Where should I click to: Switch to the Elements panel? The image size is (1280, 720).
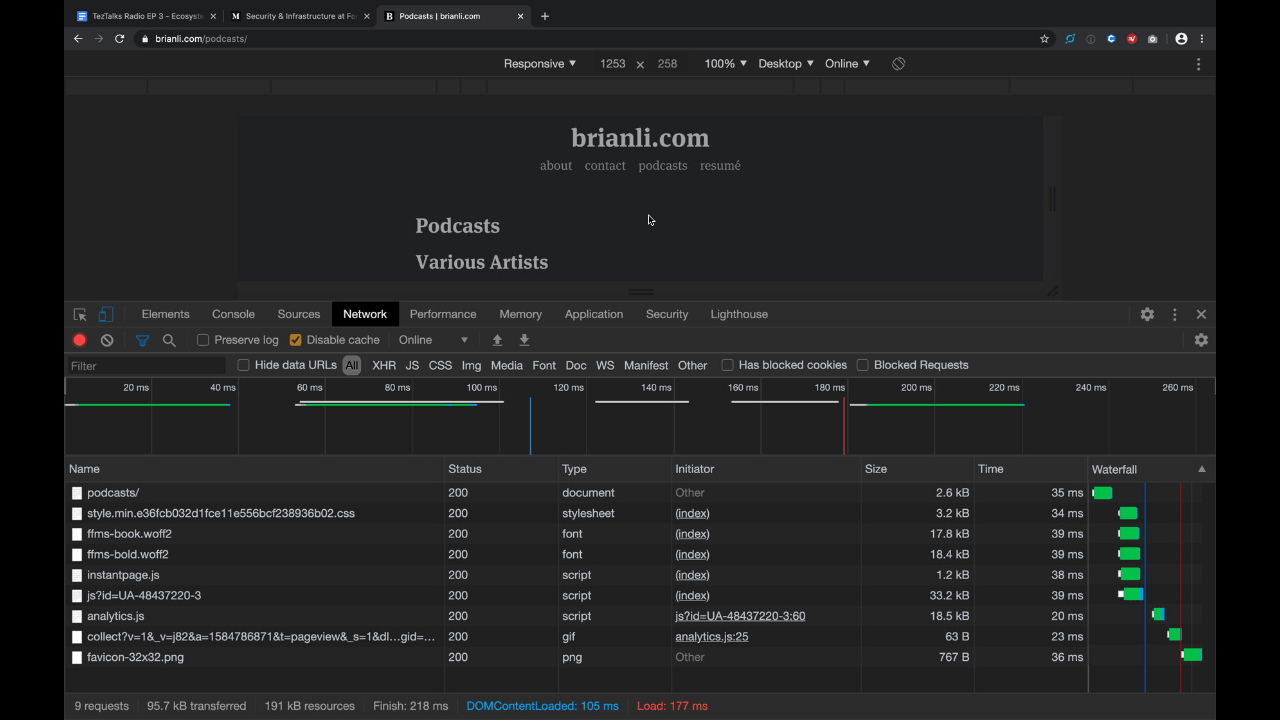coord(165,314)
